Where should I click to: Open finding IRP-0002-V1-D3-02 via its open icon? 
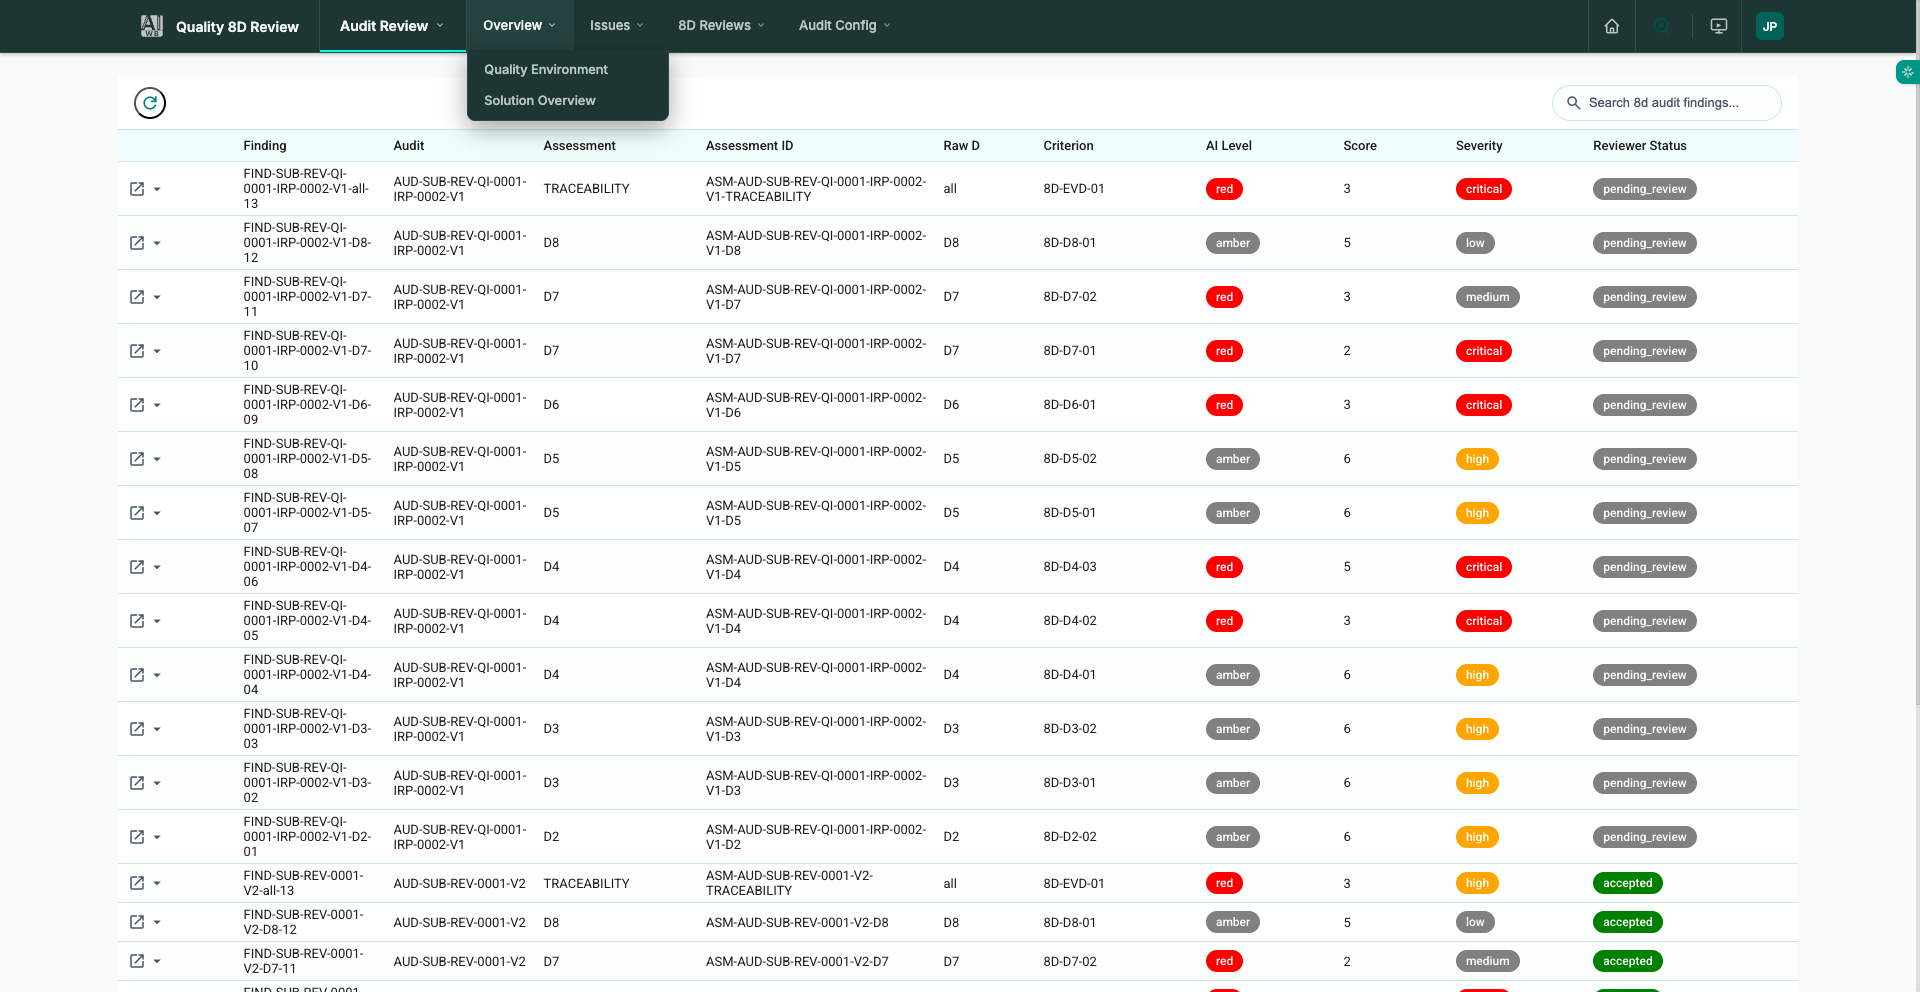point(137,783)
